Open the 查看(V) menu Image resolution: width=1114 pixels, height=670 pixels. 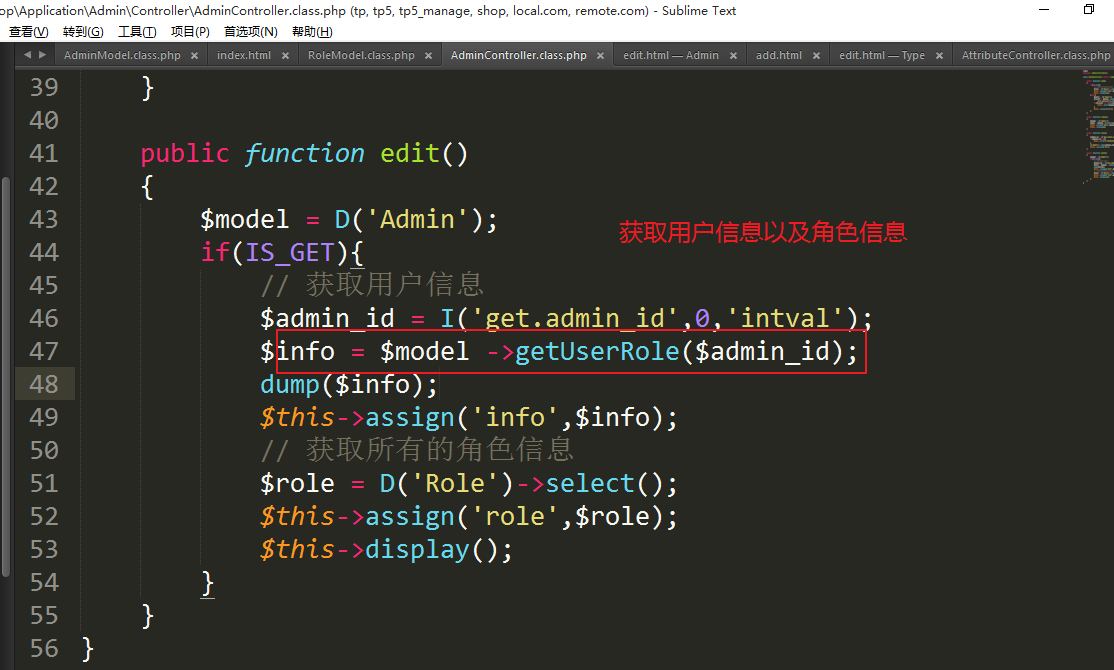click(28, 32)
